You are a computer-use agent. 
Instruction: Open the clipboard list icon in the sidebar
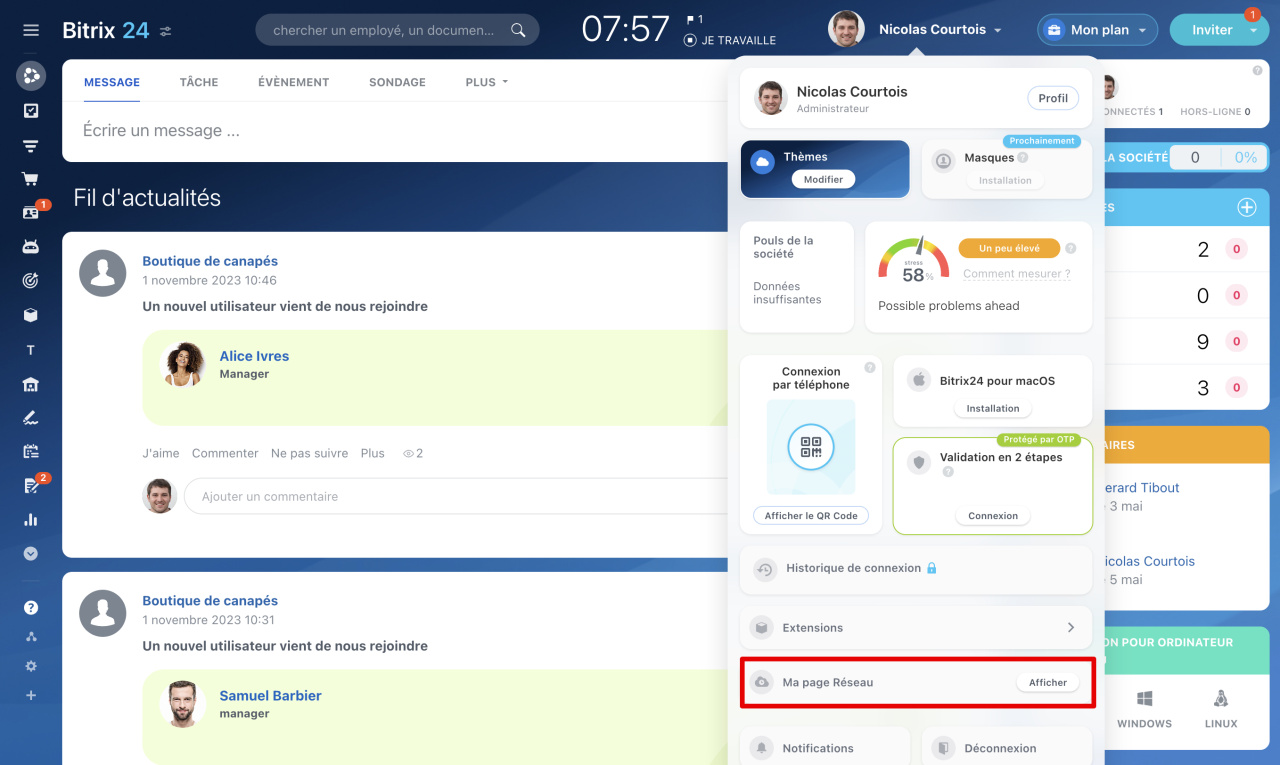[x=31, y=452]
